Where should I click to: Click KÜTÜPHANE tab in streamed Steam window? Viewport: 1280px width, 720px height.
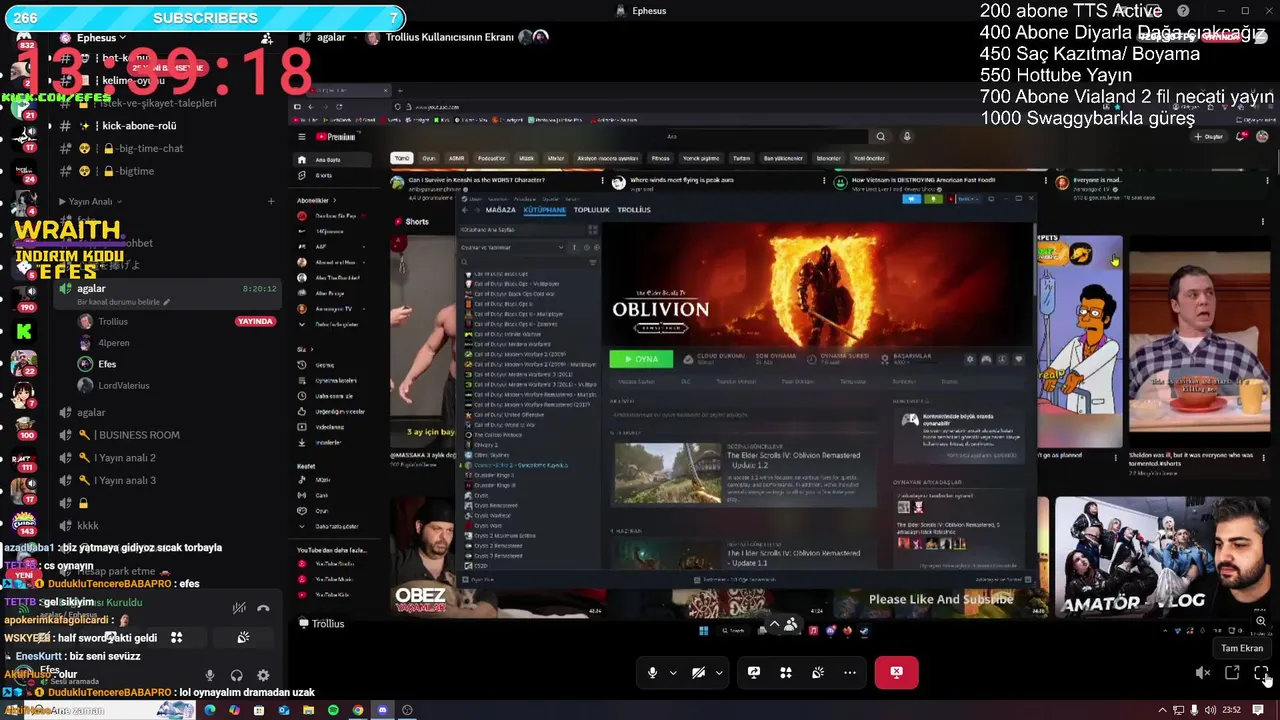coord(545,210)
